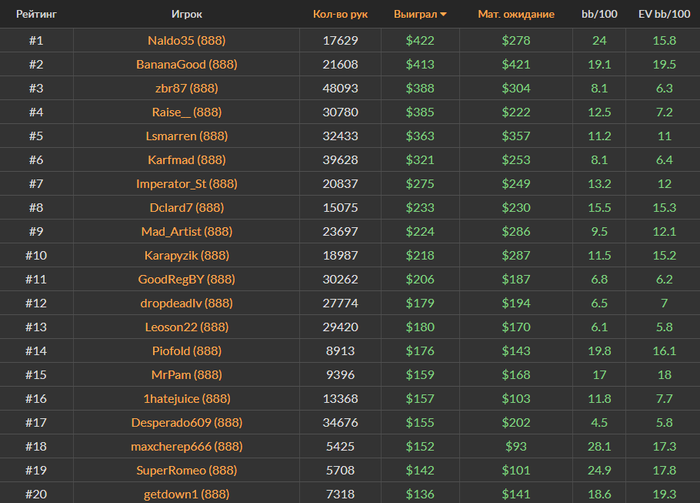Open player dropdeadlv (888) profile
This screenshot has width=700, height=503.
click(x=187, y=303)
